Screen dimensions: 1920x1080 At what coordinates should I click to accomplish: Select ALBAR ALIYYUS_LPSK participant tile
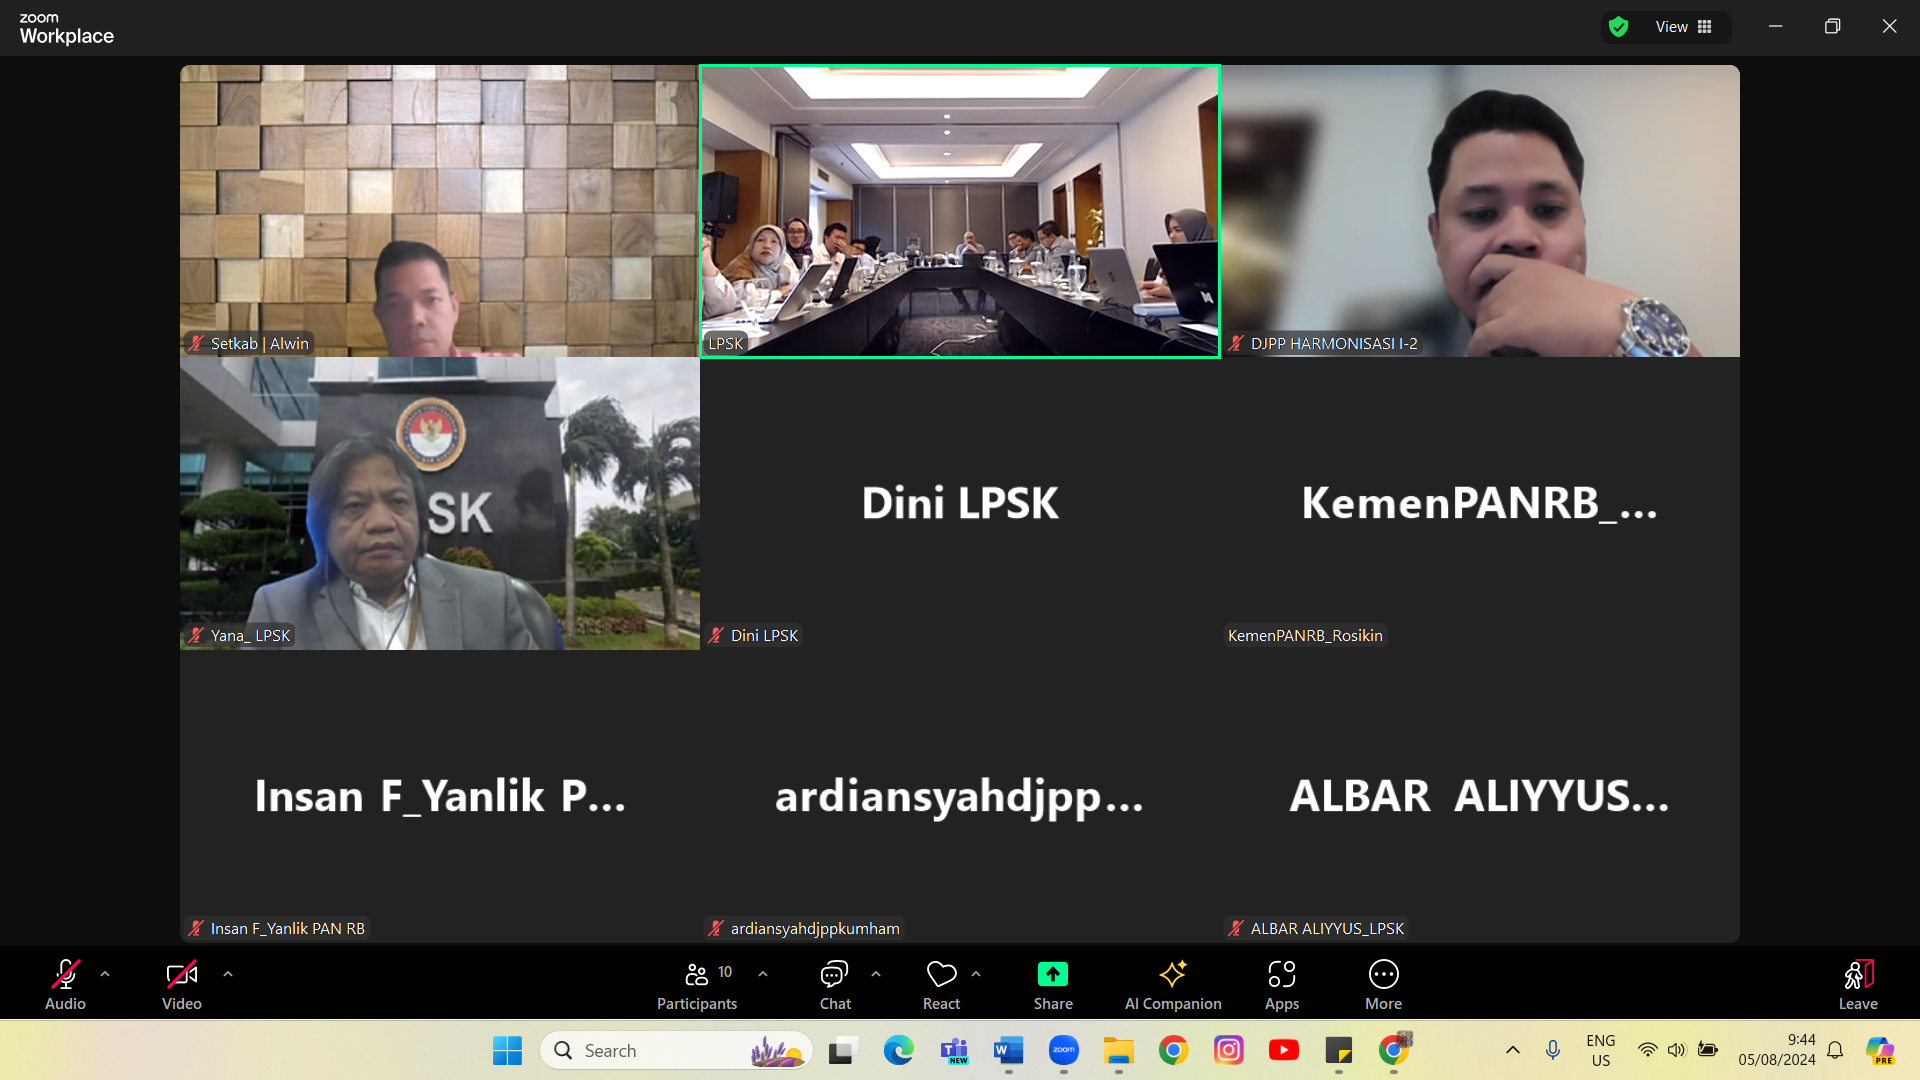[x=1480, y=797]
